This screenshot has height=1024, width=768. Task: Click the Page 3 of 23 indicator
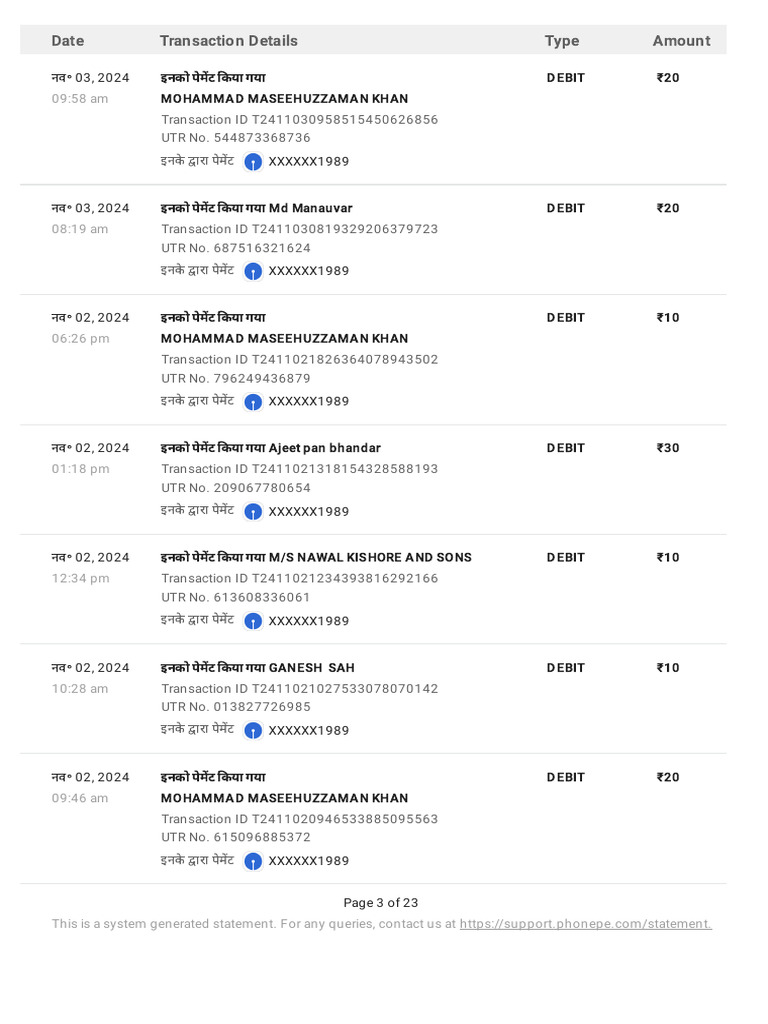coord(381,903)
